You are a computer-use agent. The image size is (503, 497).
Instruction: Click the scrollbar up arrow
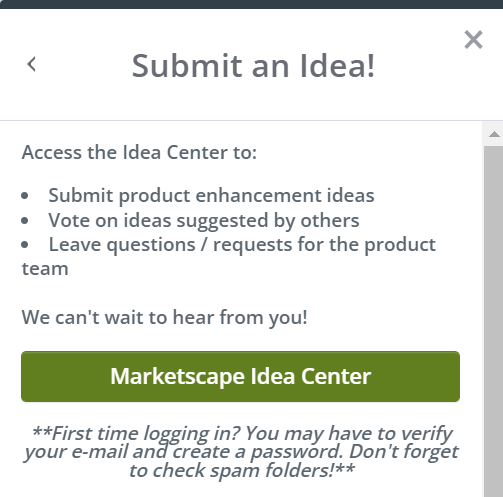pyautogui.click(x=494, y=134)
